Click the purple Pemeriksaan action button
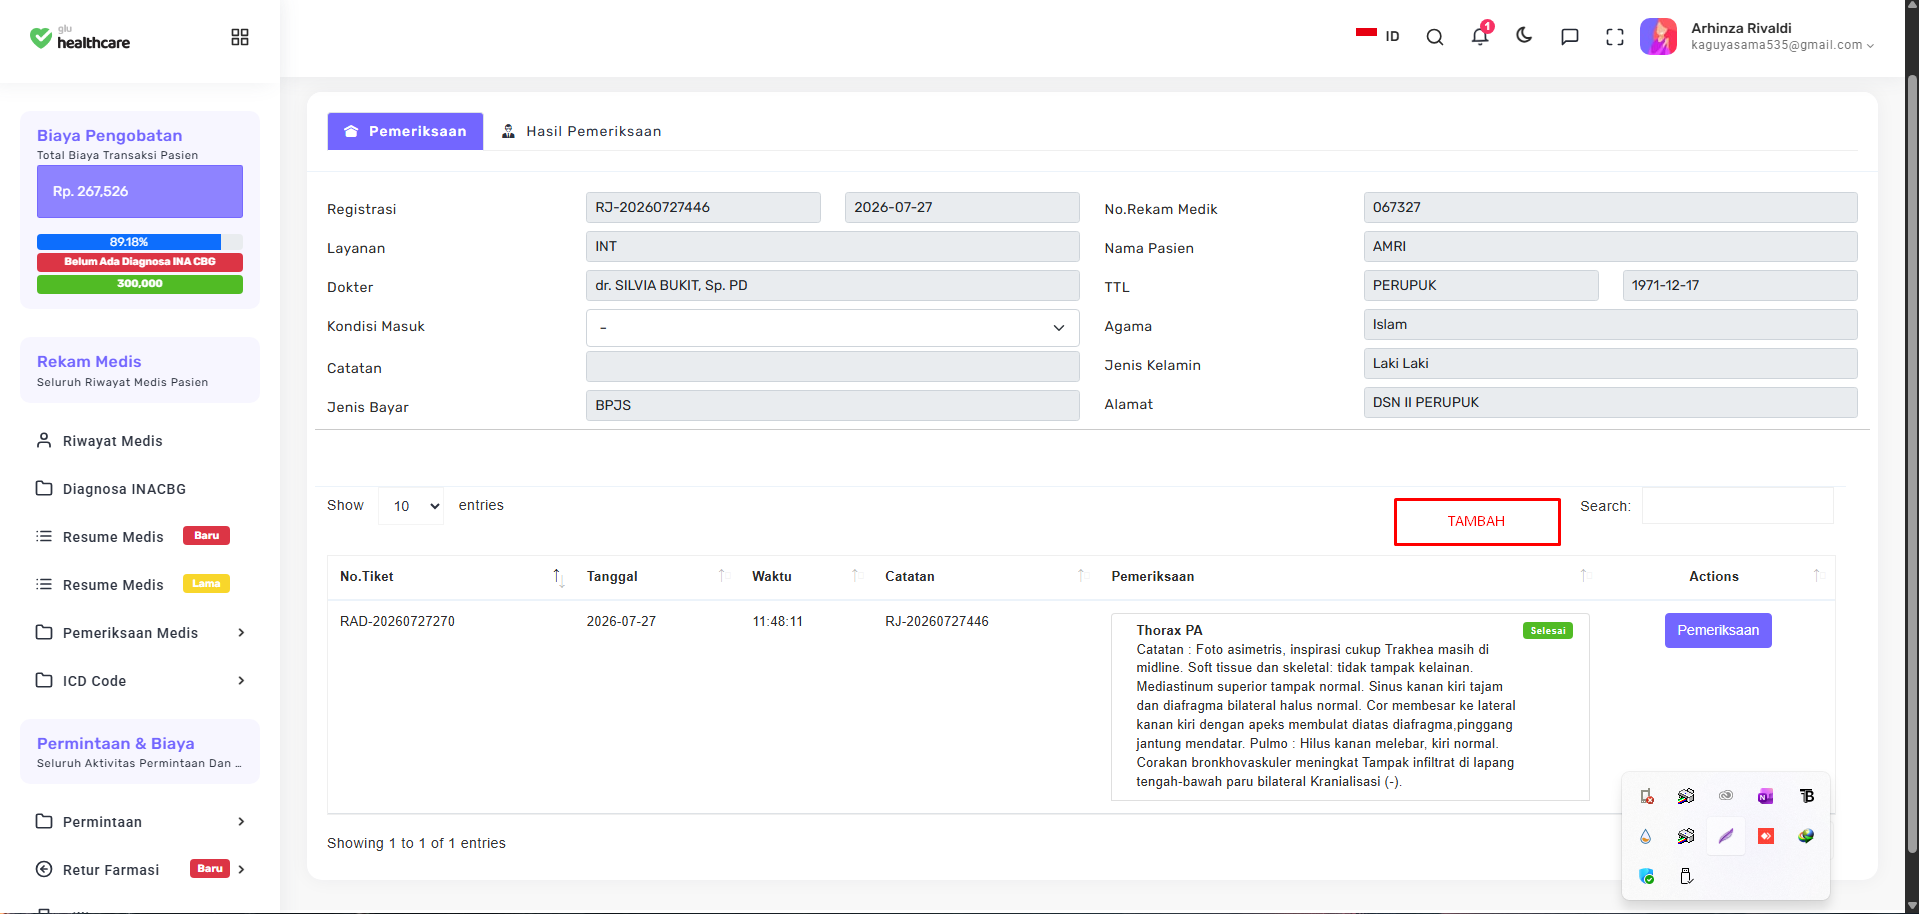Image resolution: width=1919 pixels, height=914 pixels. point(1718,630)
